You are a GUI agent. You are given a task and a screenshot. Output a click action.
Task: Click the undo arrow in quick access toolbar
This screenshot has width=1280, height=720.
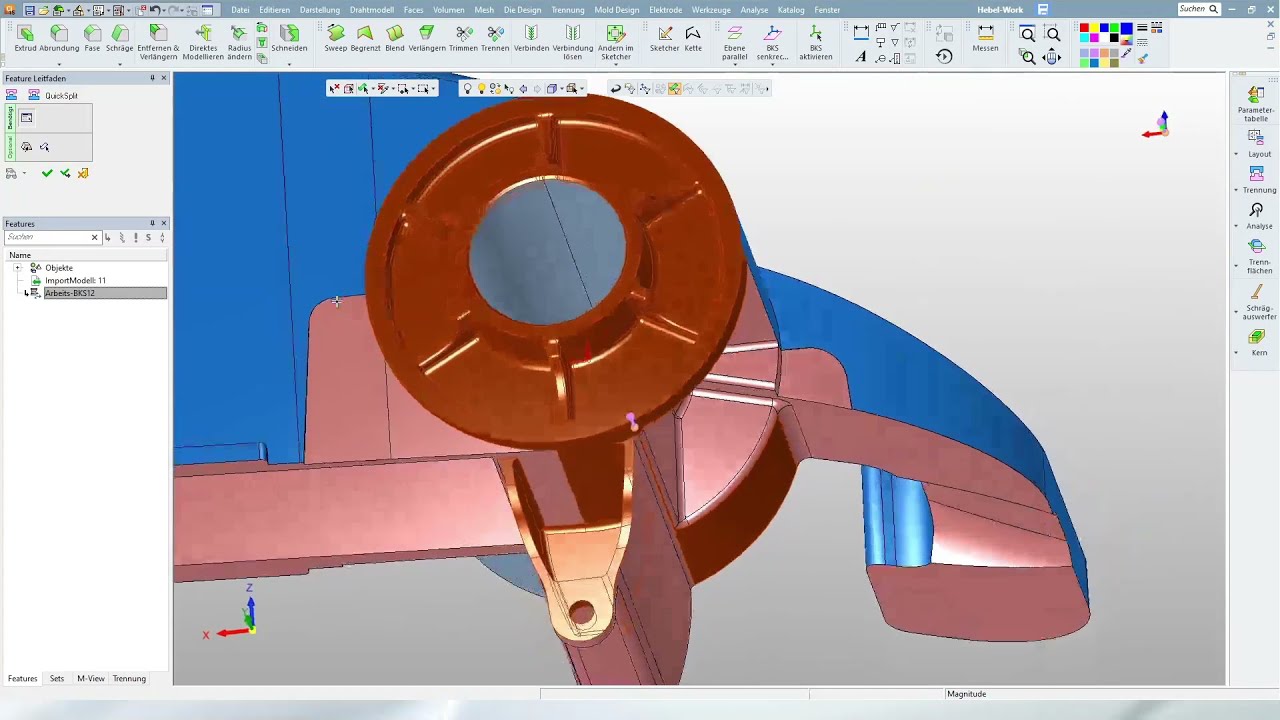pyautogui.click(x=155, y=10)
